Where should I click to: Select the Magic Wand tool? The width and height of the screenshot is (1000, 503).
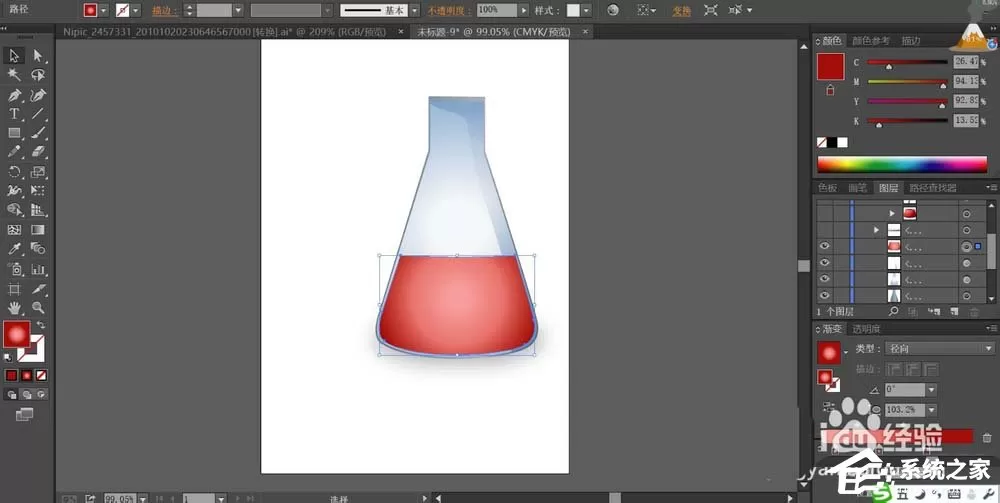14,75
